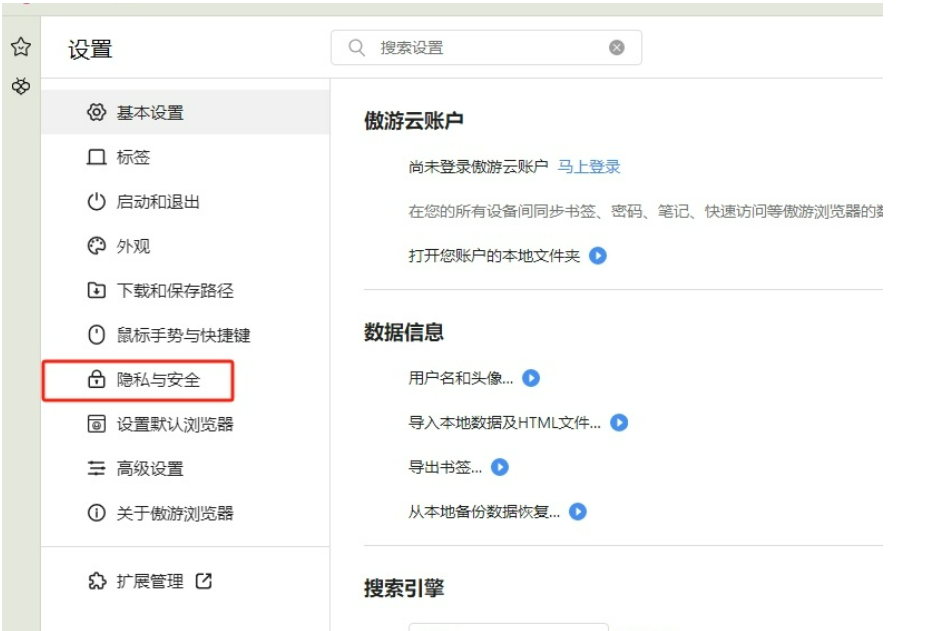Open 隐私与安全 settings

[185, 379]
